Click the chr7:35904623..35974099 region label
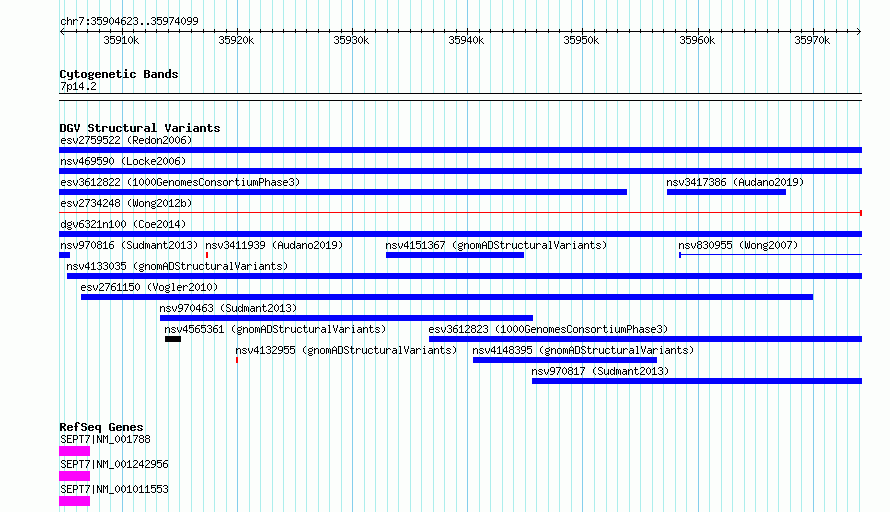The width and height of the screenshot is (890, 512). click(x=129, y=21)
